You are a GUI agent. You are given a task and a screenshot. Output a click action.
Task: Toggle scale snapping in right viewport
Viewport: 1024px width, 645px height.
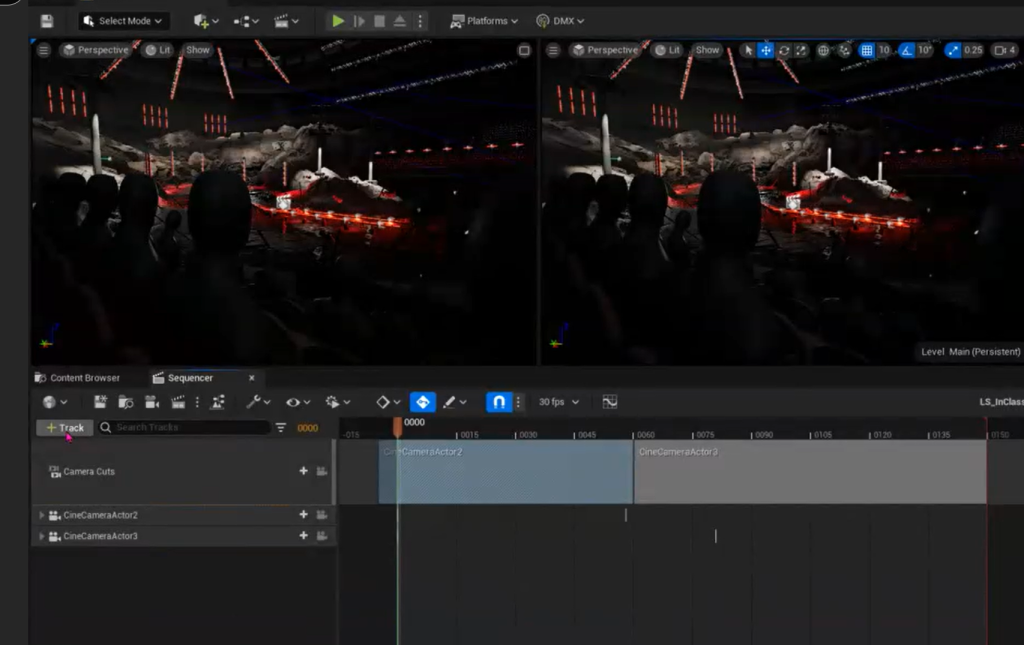(x=953, y=50)
